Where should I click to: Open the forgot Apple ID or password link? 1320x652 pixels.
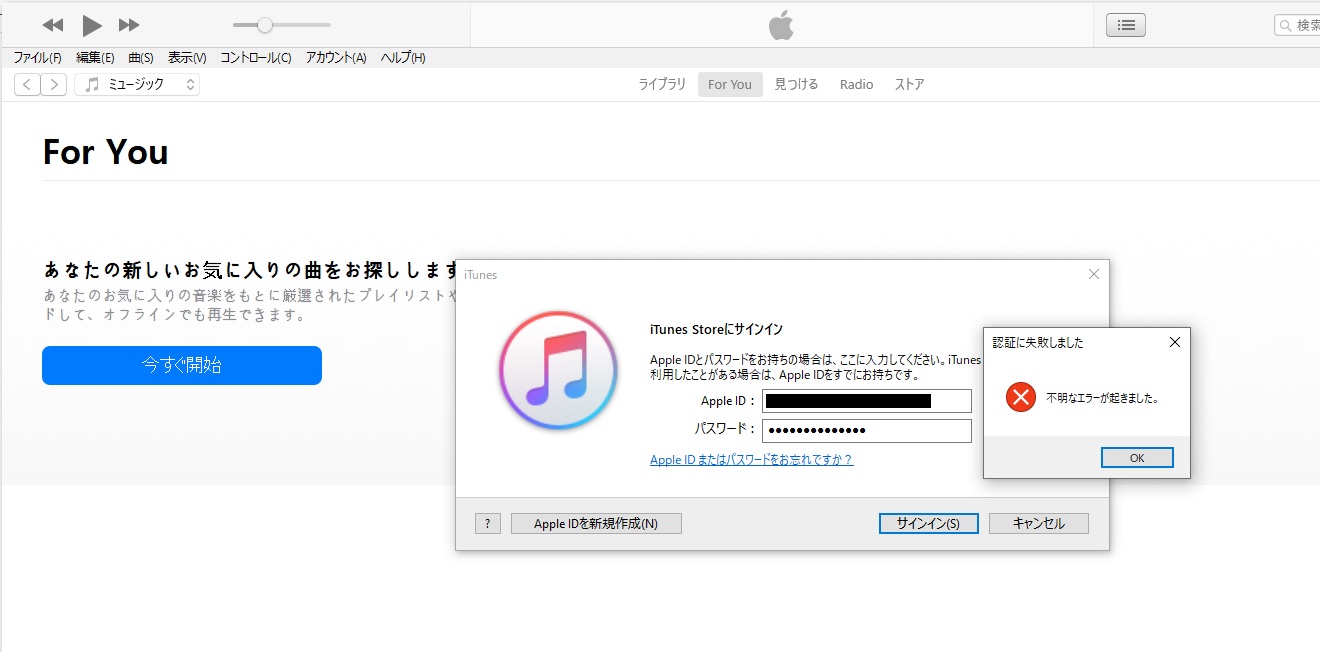(751, 460)
